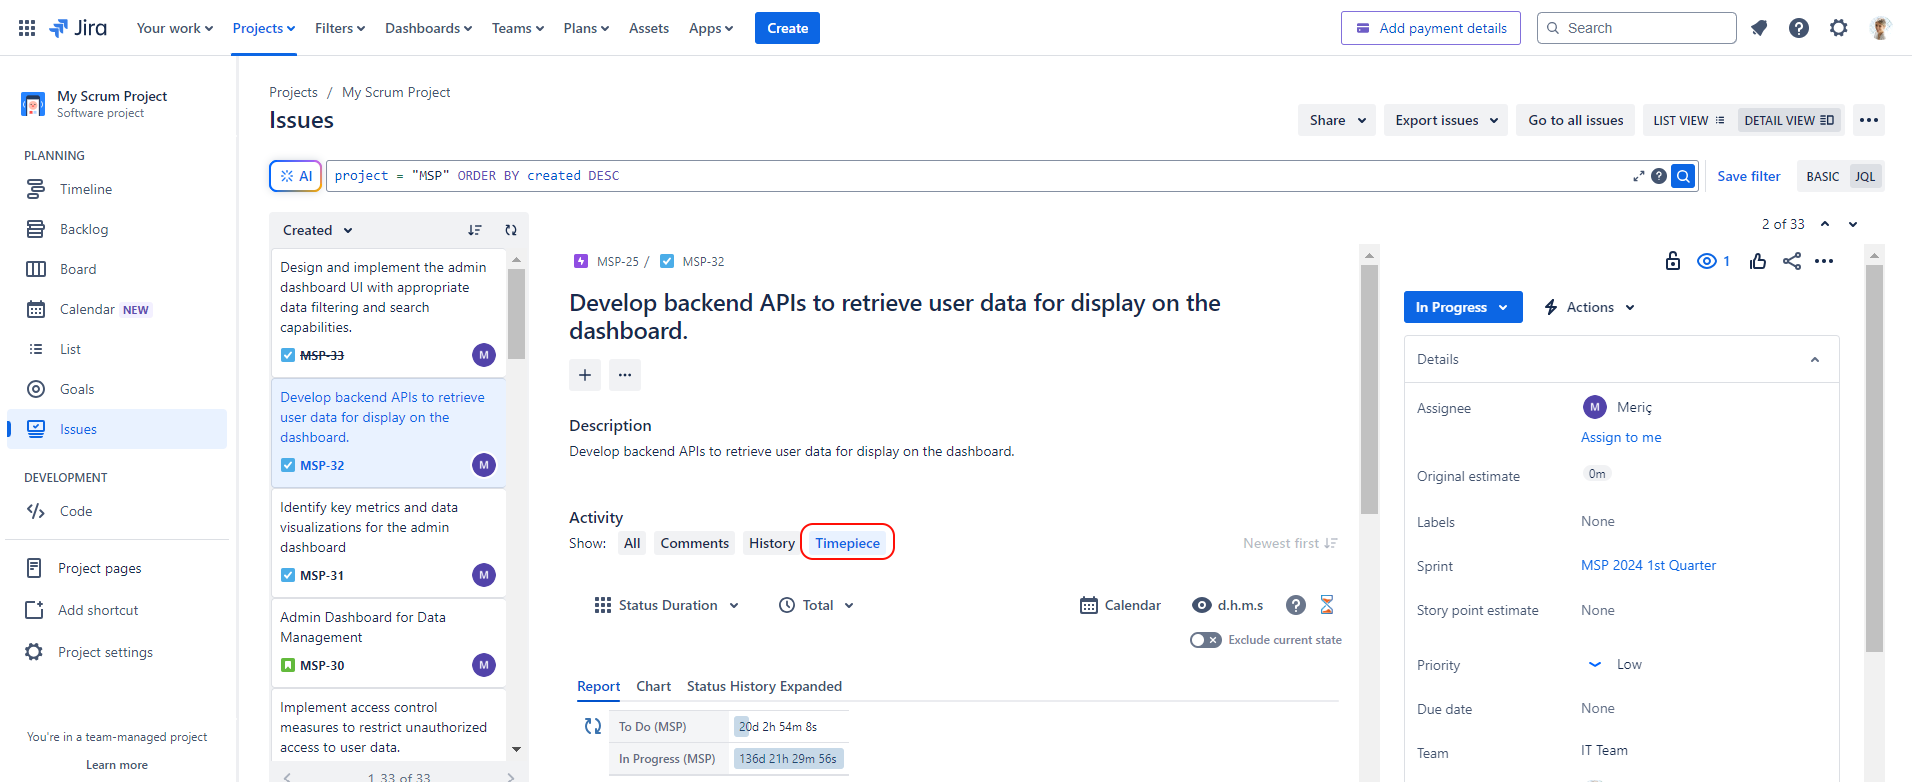Image resolution: width=1912 pixels, height=782 pixels.
Task: Toggle Exclude current state switch
Action: tap(1205, 640)
